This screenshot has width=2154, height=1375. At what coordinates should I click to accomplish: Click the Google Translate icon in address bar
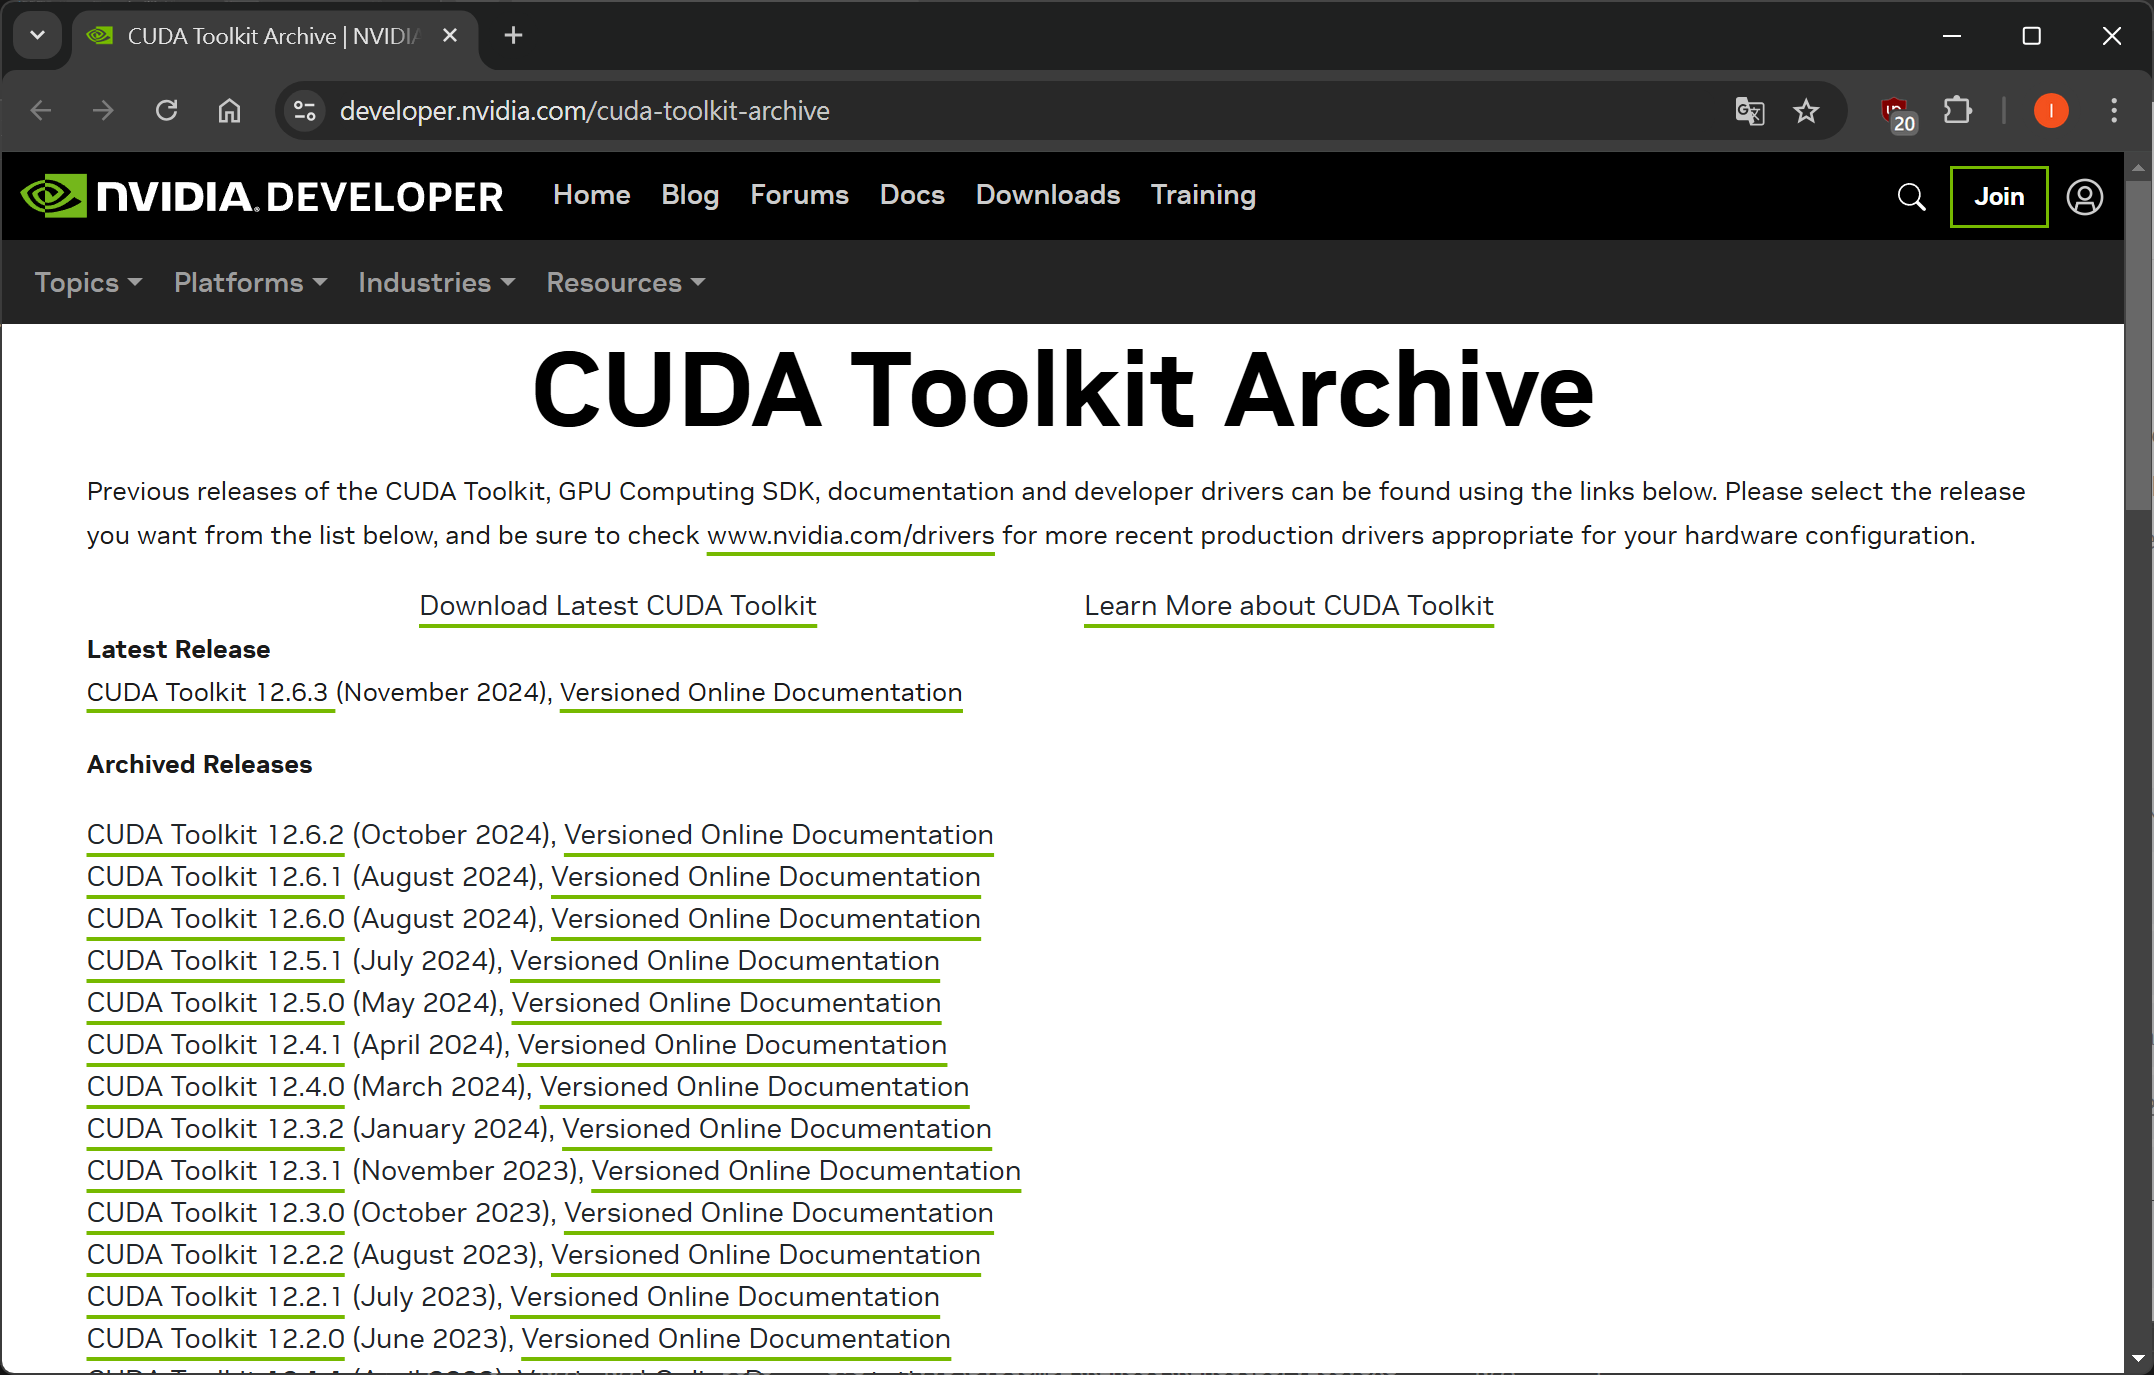pyautogui.click(x=1750, y=111)
